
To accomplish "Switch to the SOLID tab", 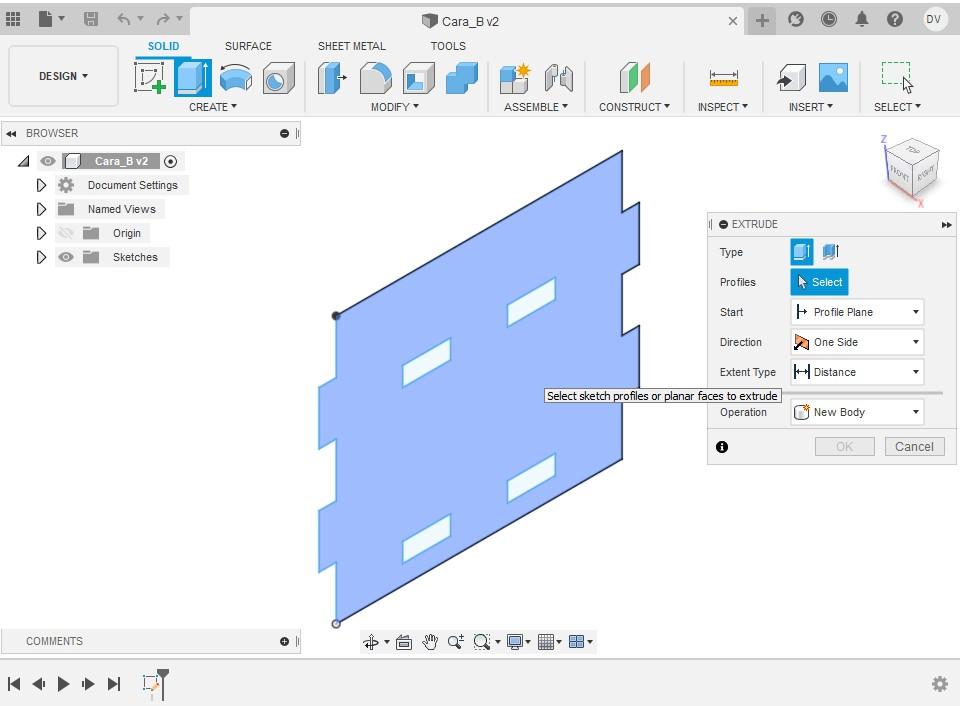I will (x=163, y=46).
